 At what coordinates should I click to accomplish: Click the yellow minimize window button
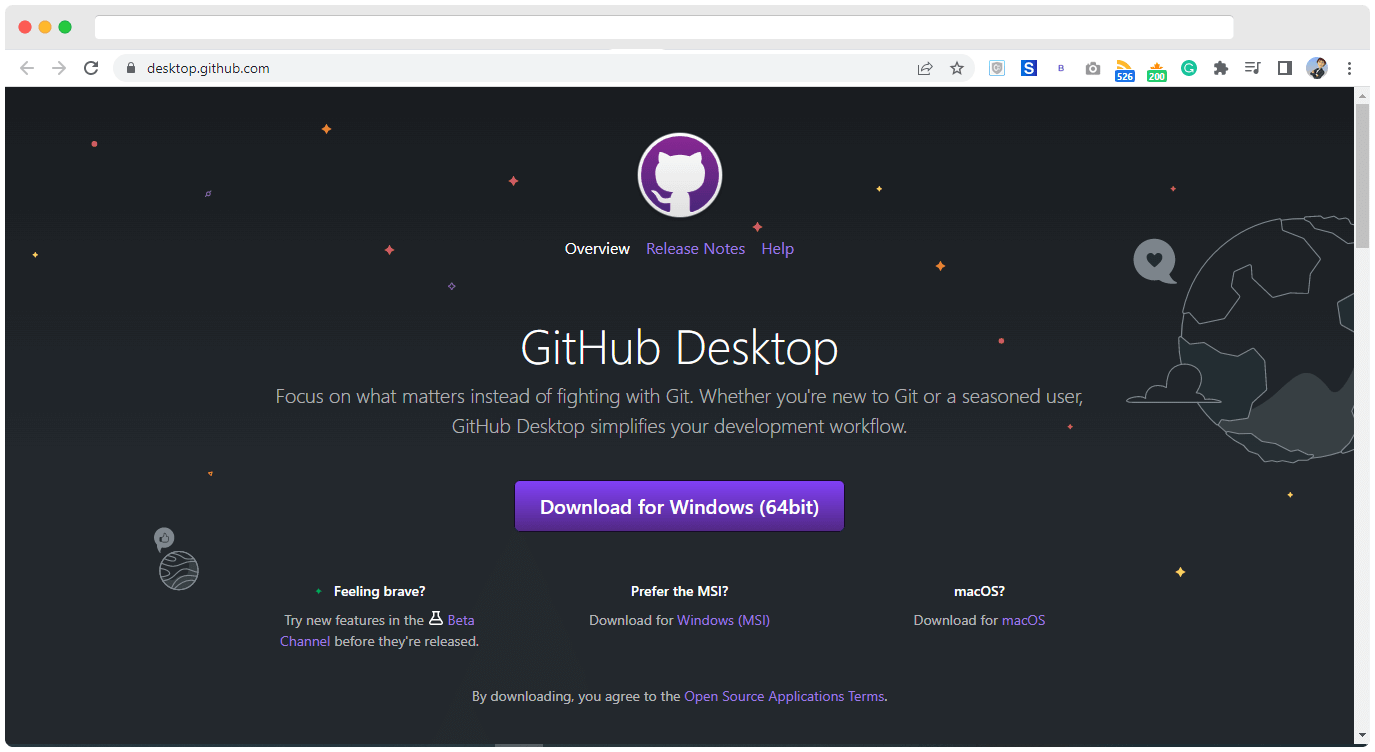[45, 27]
